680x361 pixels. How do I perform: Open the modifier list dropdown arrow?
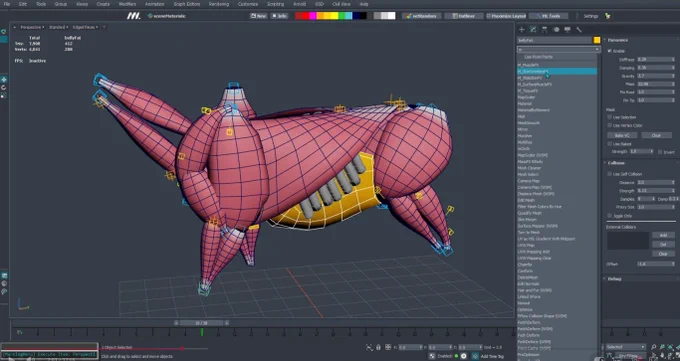tap(597, 49)
